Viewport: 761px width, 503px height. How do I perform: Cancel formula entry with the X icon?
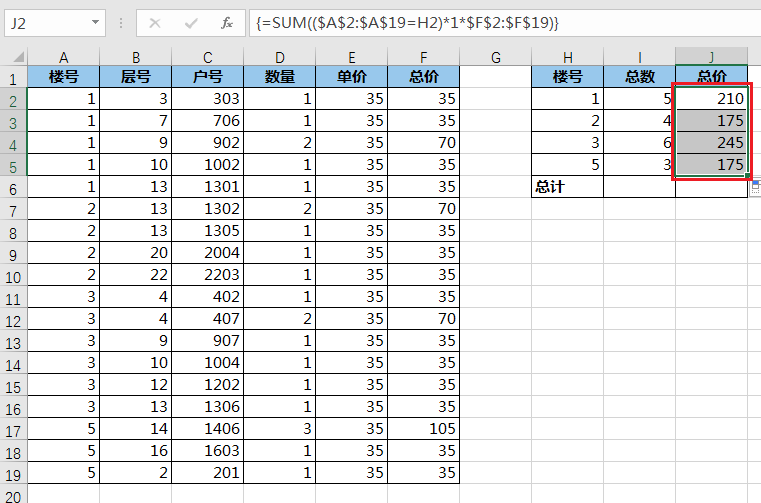pyautogui.click(x=155, y=23)
